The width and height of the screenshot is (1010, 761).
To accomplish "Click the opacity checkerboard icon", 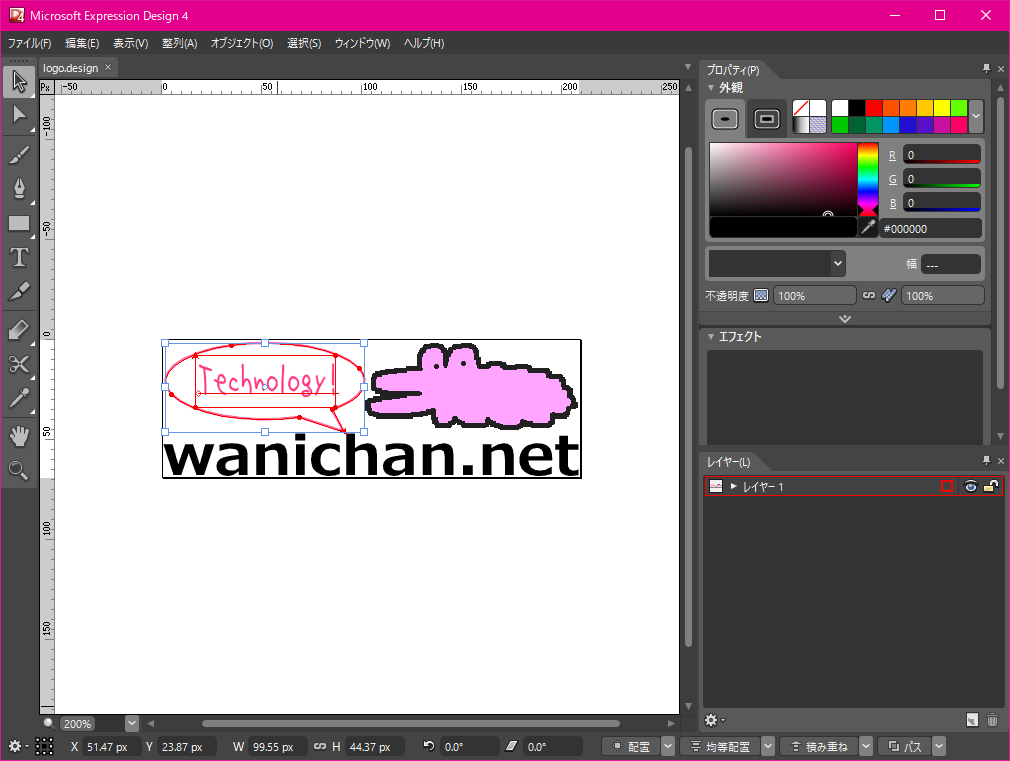I will pyautogui.click(x=761, y=296).
